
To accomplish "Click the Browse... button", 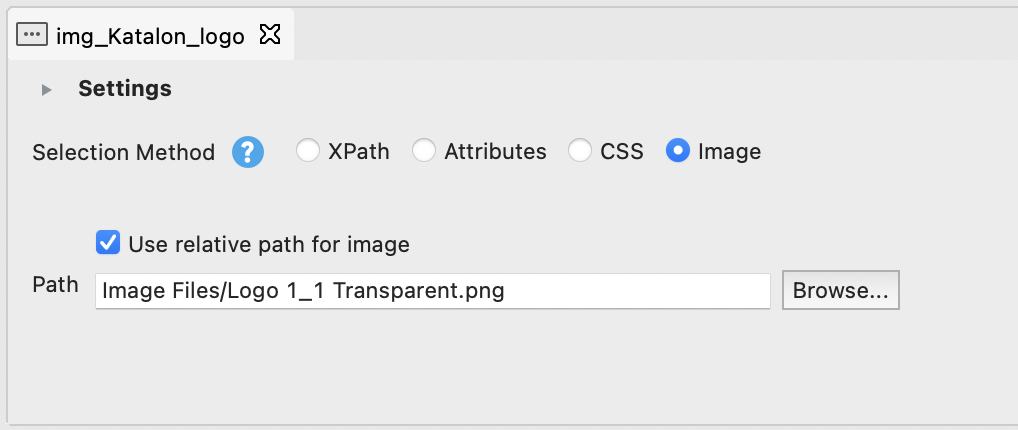I will click(840, 291).
